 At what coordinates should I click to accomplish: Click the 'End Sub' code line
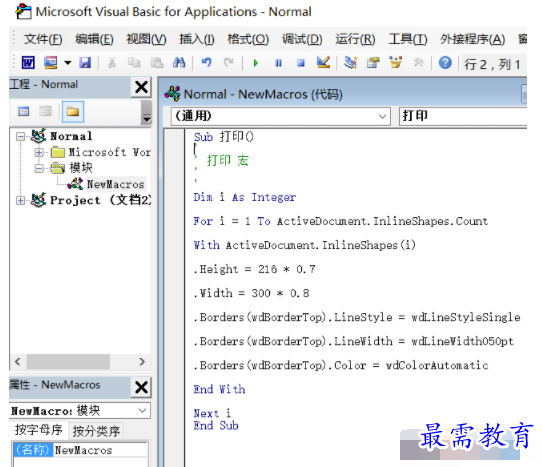pos(216,426)
